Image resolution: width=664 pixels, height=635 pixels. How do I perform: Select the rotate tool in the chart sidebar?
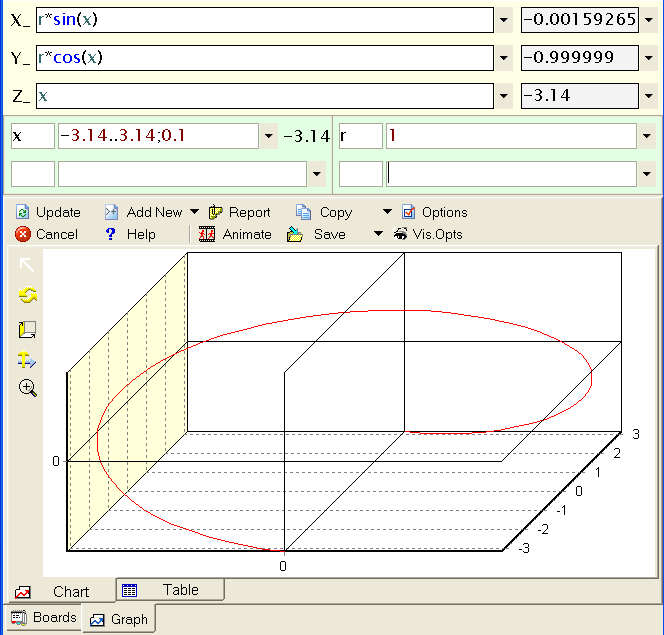click(x=27, y=296)
